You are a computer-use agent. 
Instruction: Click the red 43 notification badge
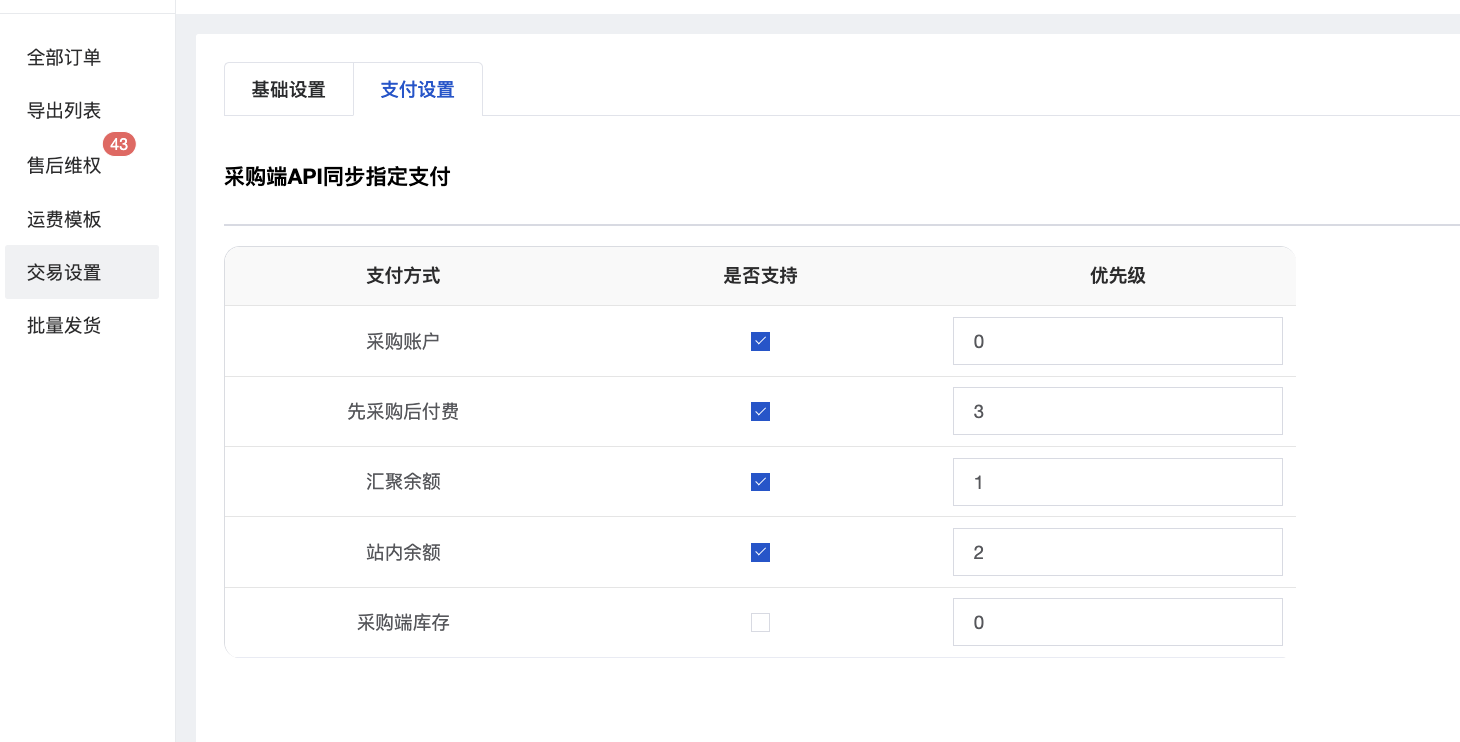point(119,144)
